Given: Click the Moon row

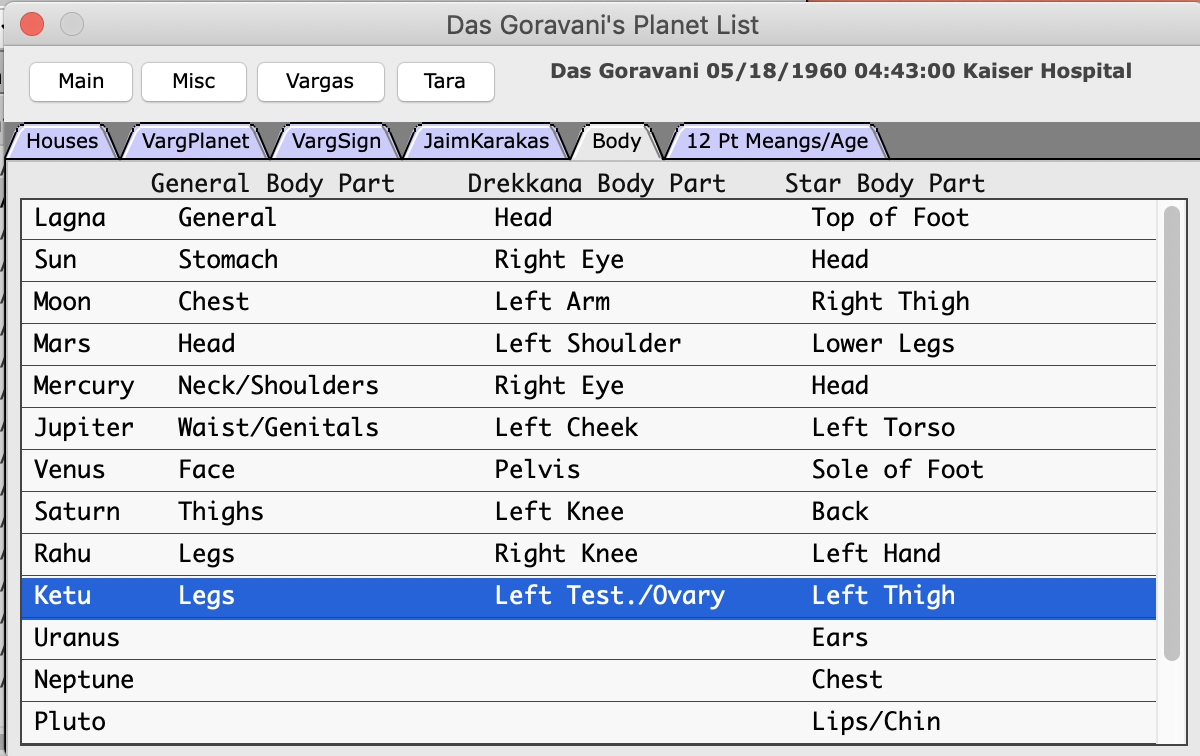Looking at the screenshot, I should pos(588,302).
